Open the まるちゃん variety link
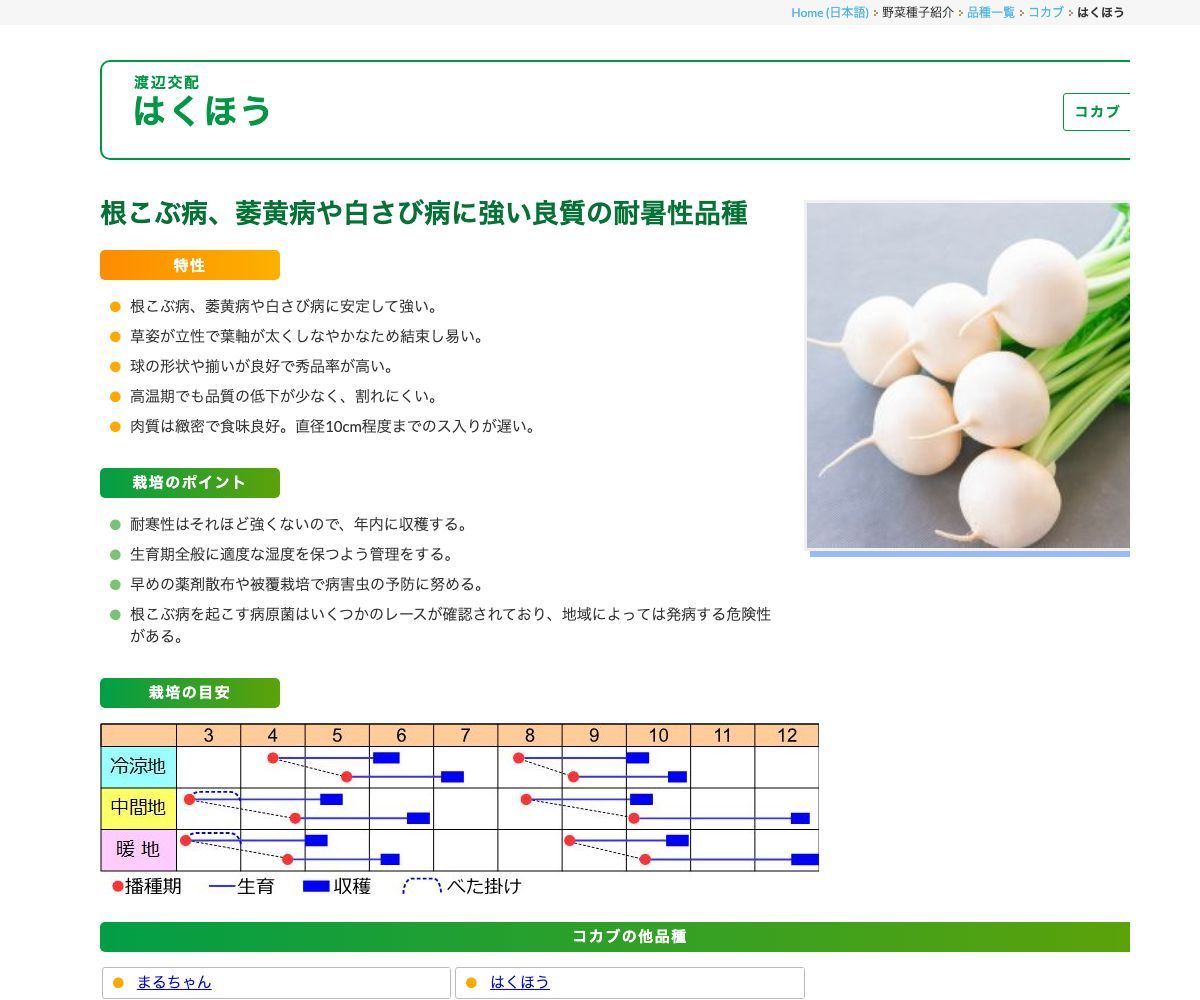1200x1000 pixels. coord(175,983)
